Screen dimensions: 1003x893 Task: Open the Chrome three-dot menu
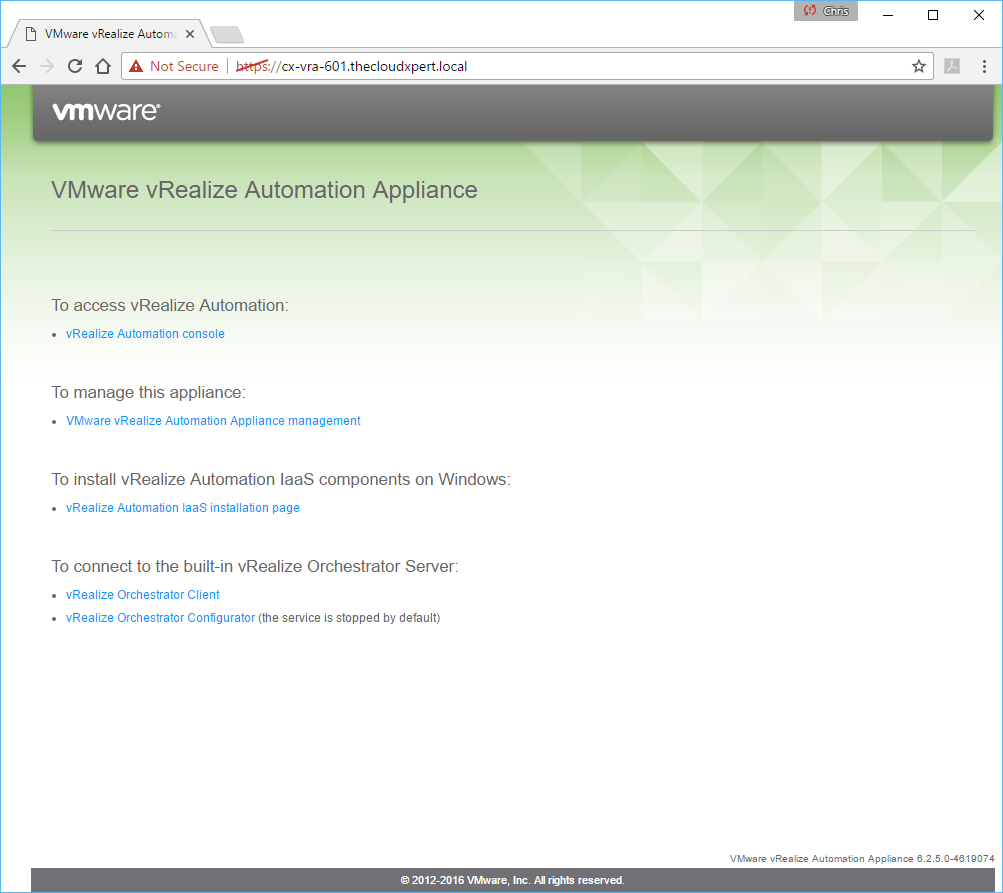coord(984,66)
